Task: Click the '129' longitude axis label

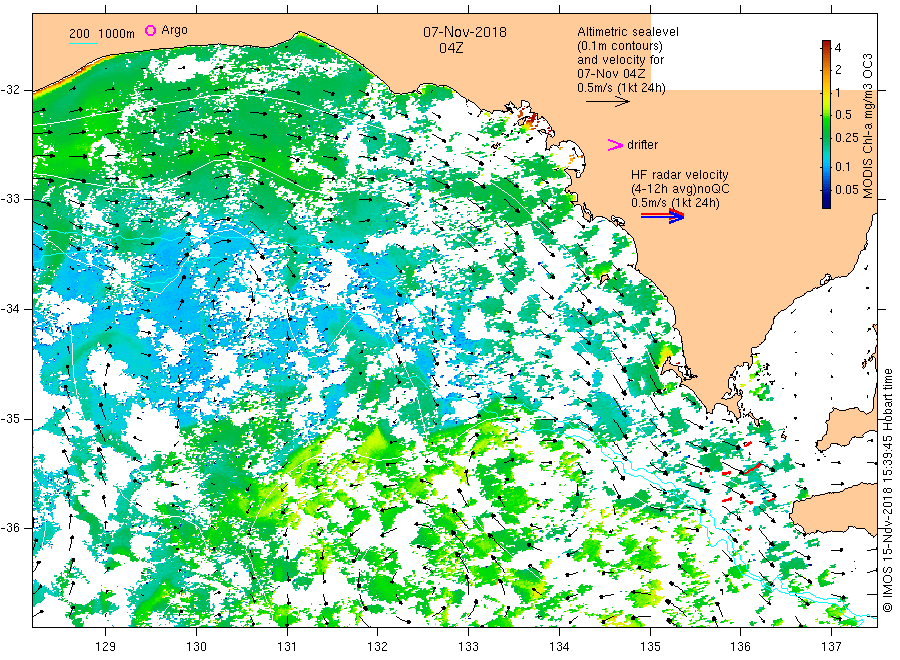Action: pyautogui.click(x=106, y=647)
